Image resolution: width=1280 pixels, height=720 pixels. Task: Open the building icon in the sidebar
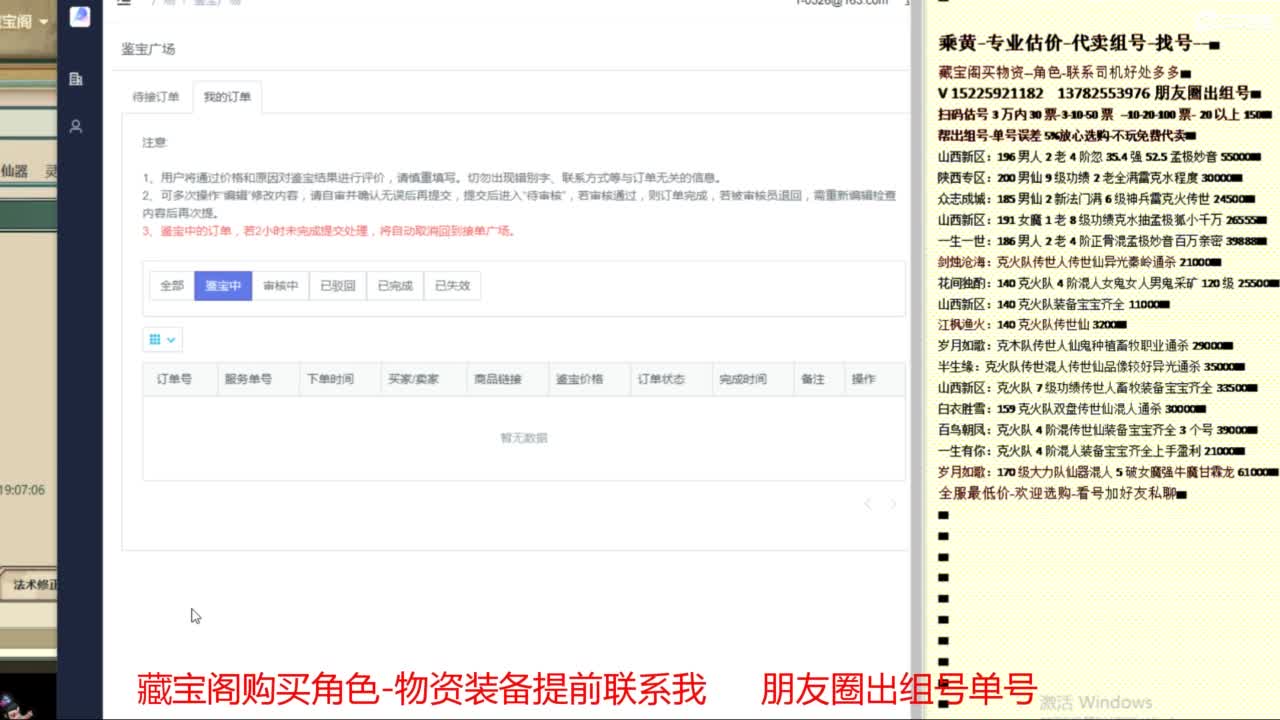tap(76, 79)
